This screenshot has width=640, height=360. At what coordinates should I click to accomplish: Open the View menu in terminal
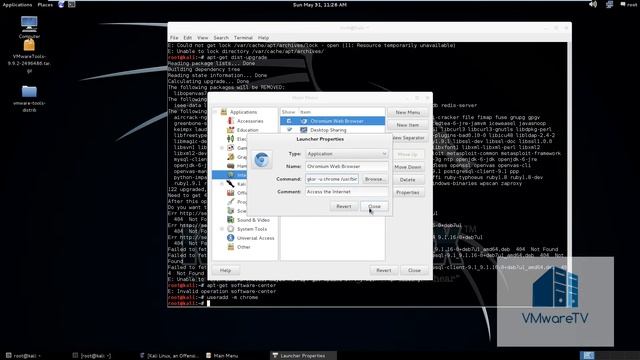(x=202, y=38)
